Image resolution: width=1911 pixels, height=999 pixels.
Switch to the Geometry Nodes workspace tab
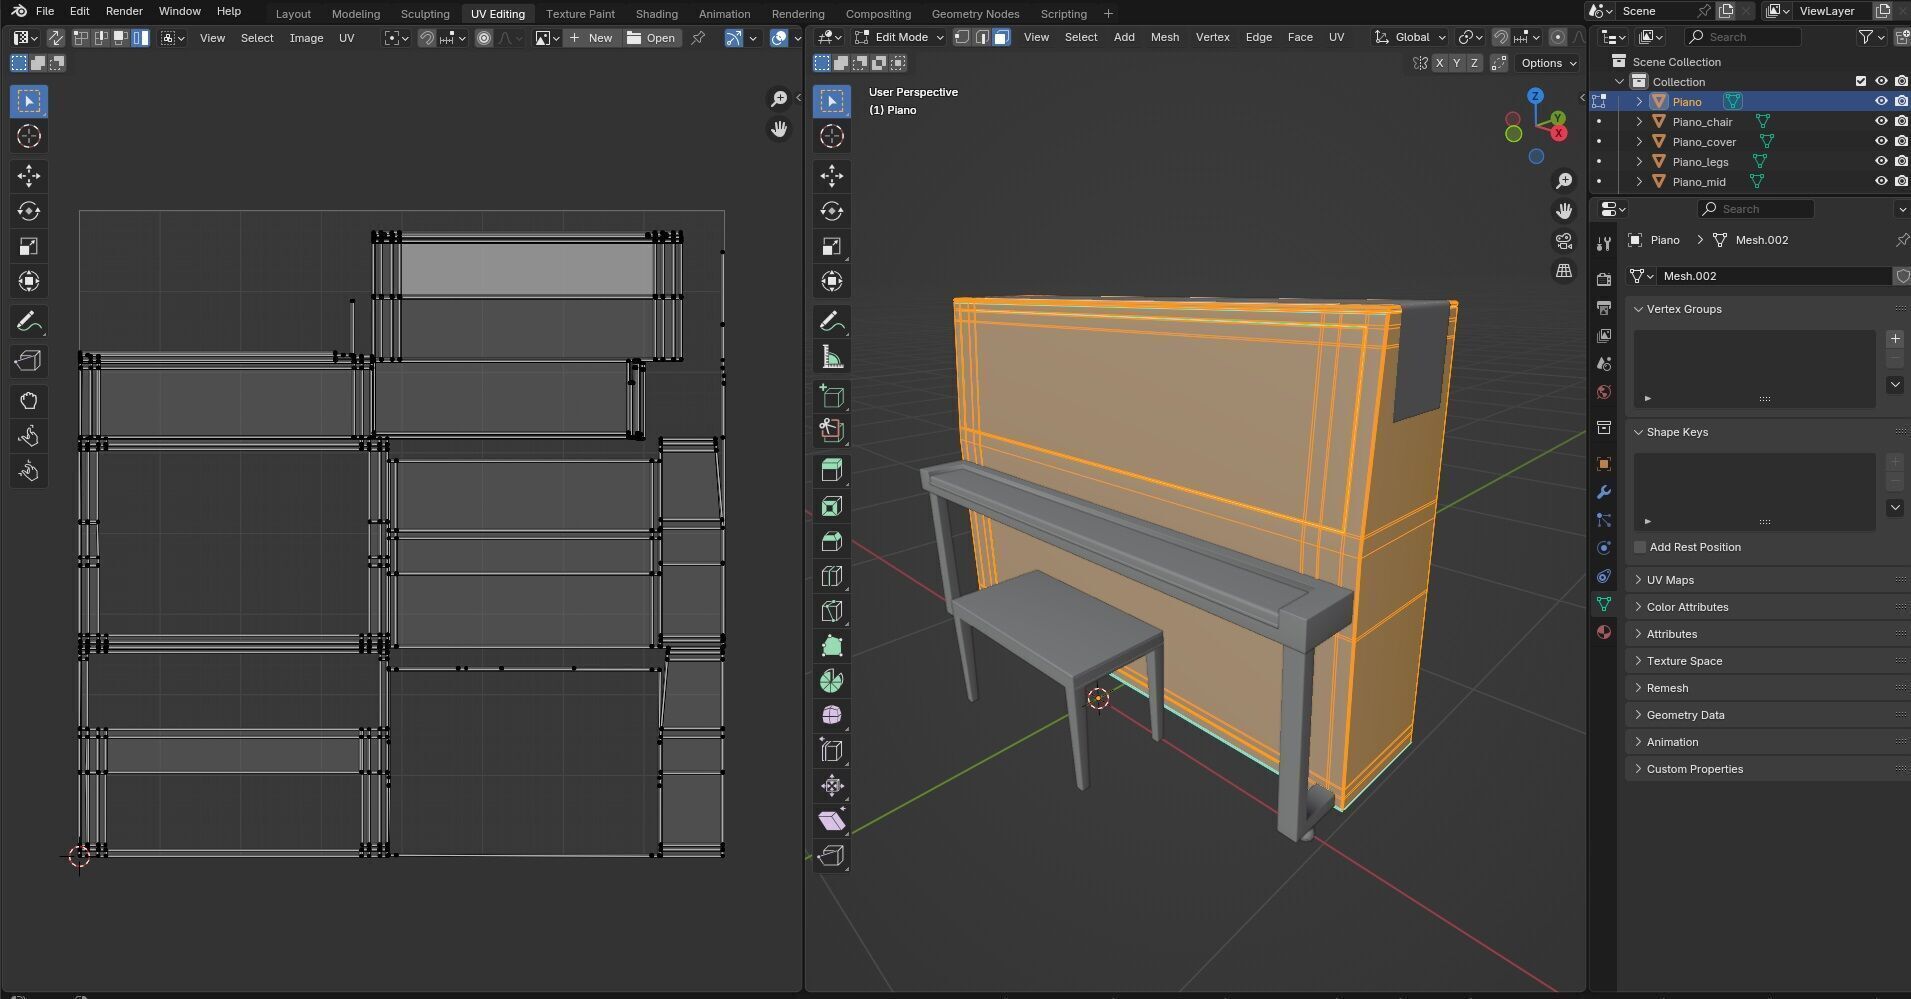coord(975,13)
